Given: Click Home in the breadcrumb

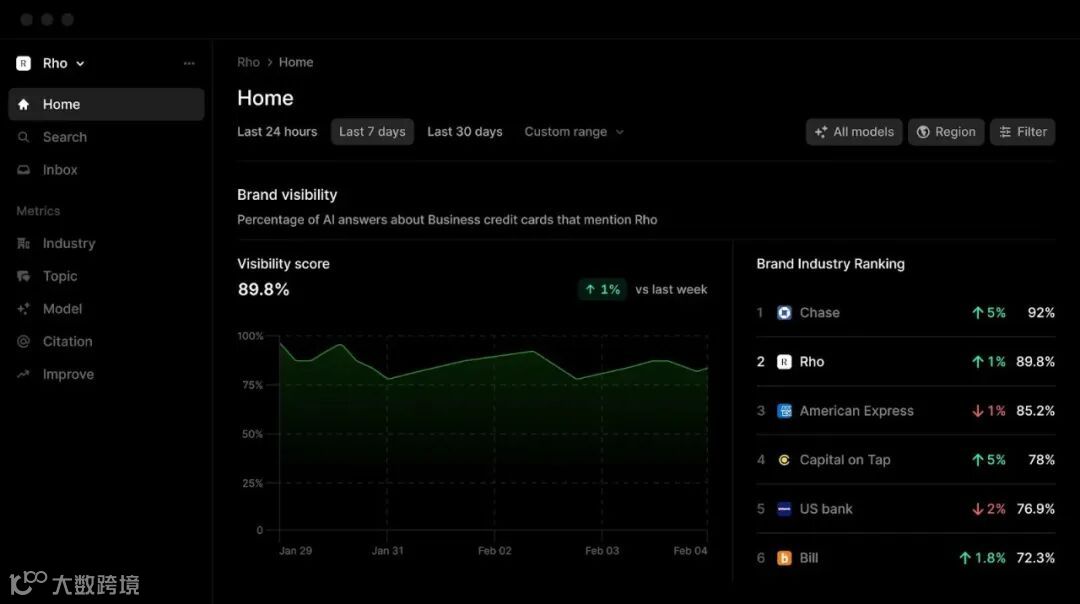Looking at the screenshot, I should [x=295, y=62].
